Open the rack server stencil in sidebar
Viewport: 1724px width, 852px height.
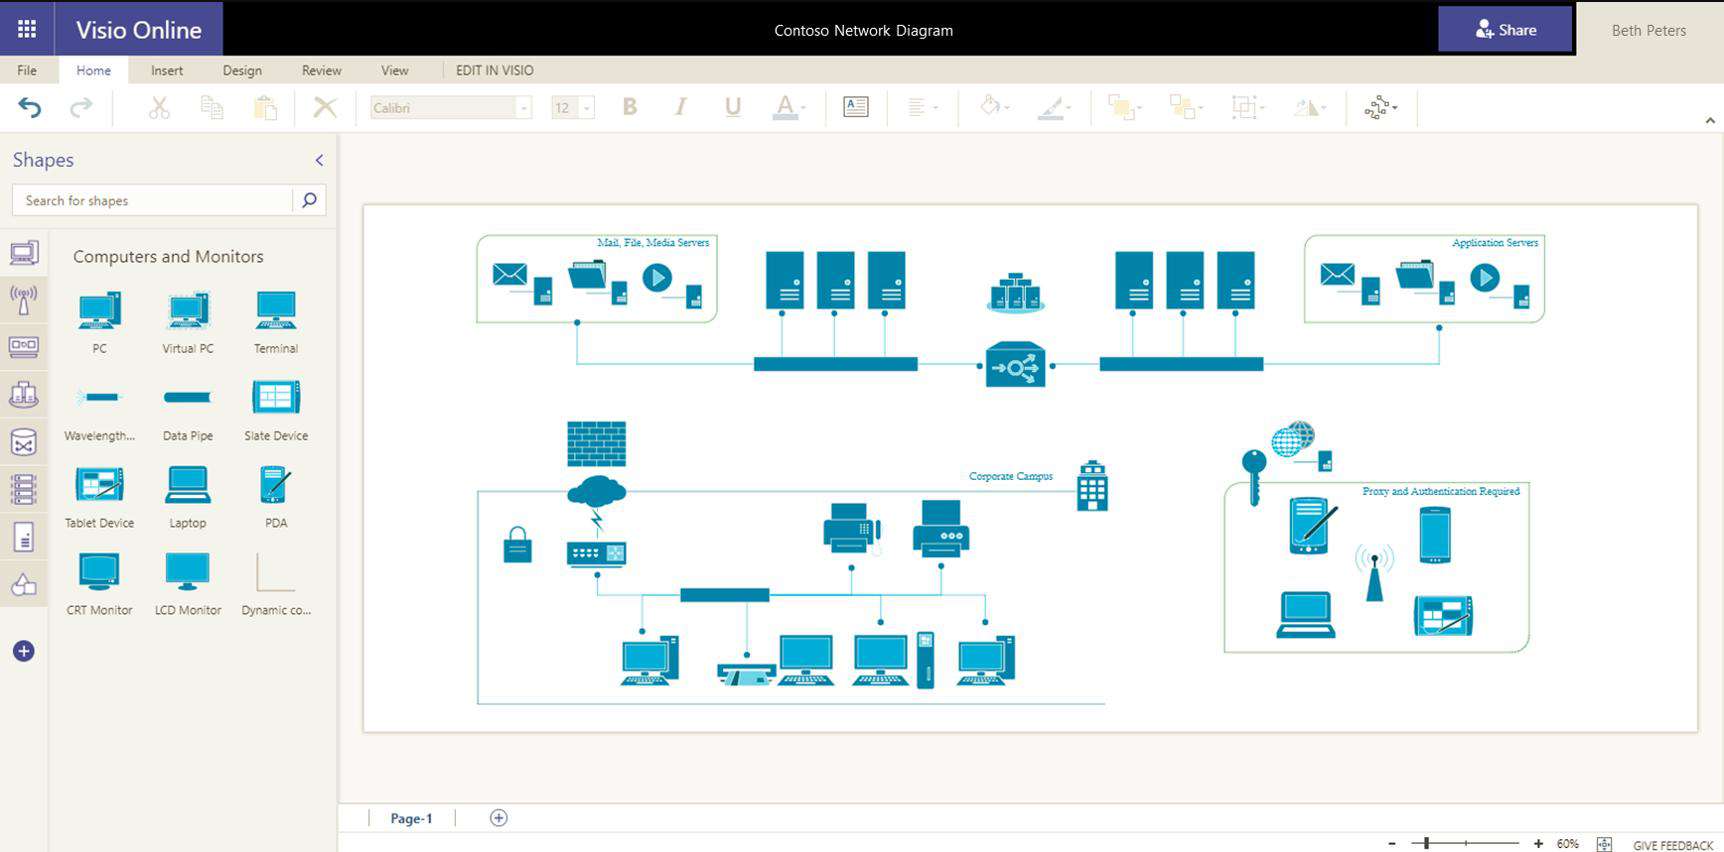[x=24, y=489]
